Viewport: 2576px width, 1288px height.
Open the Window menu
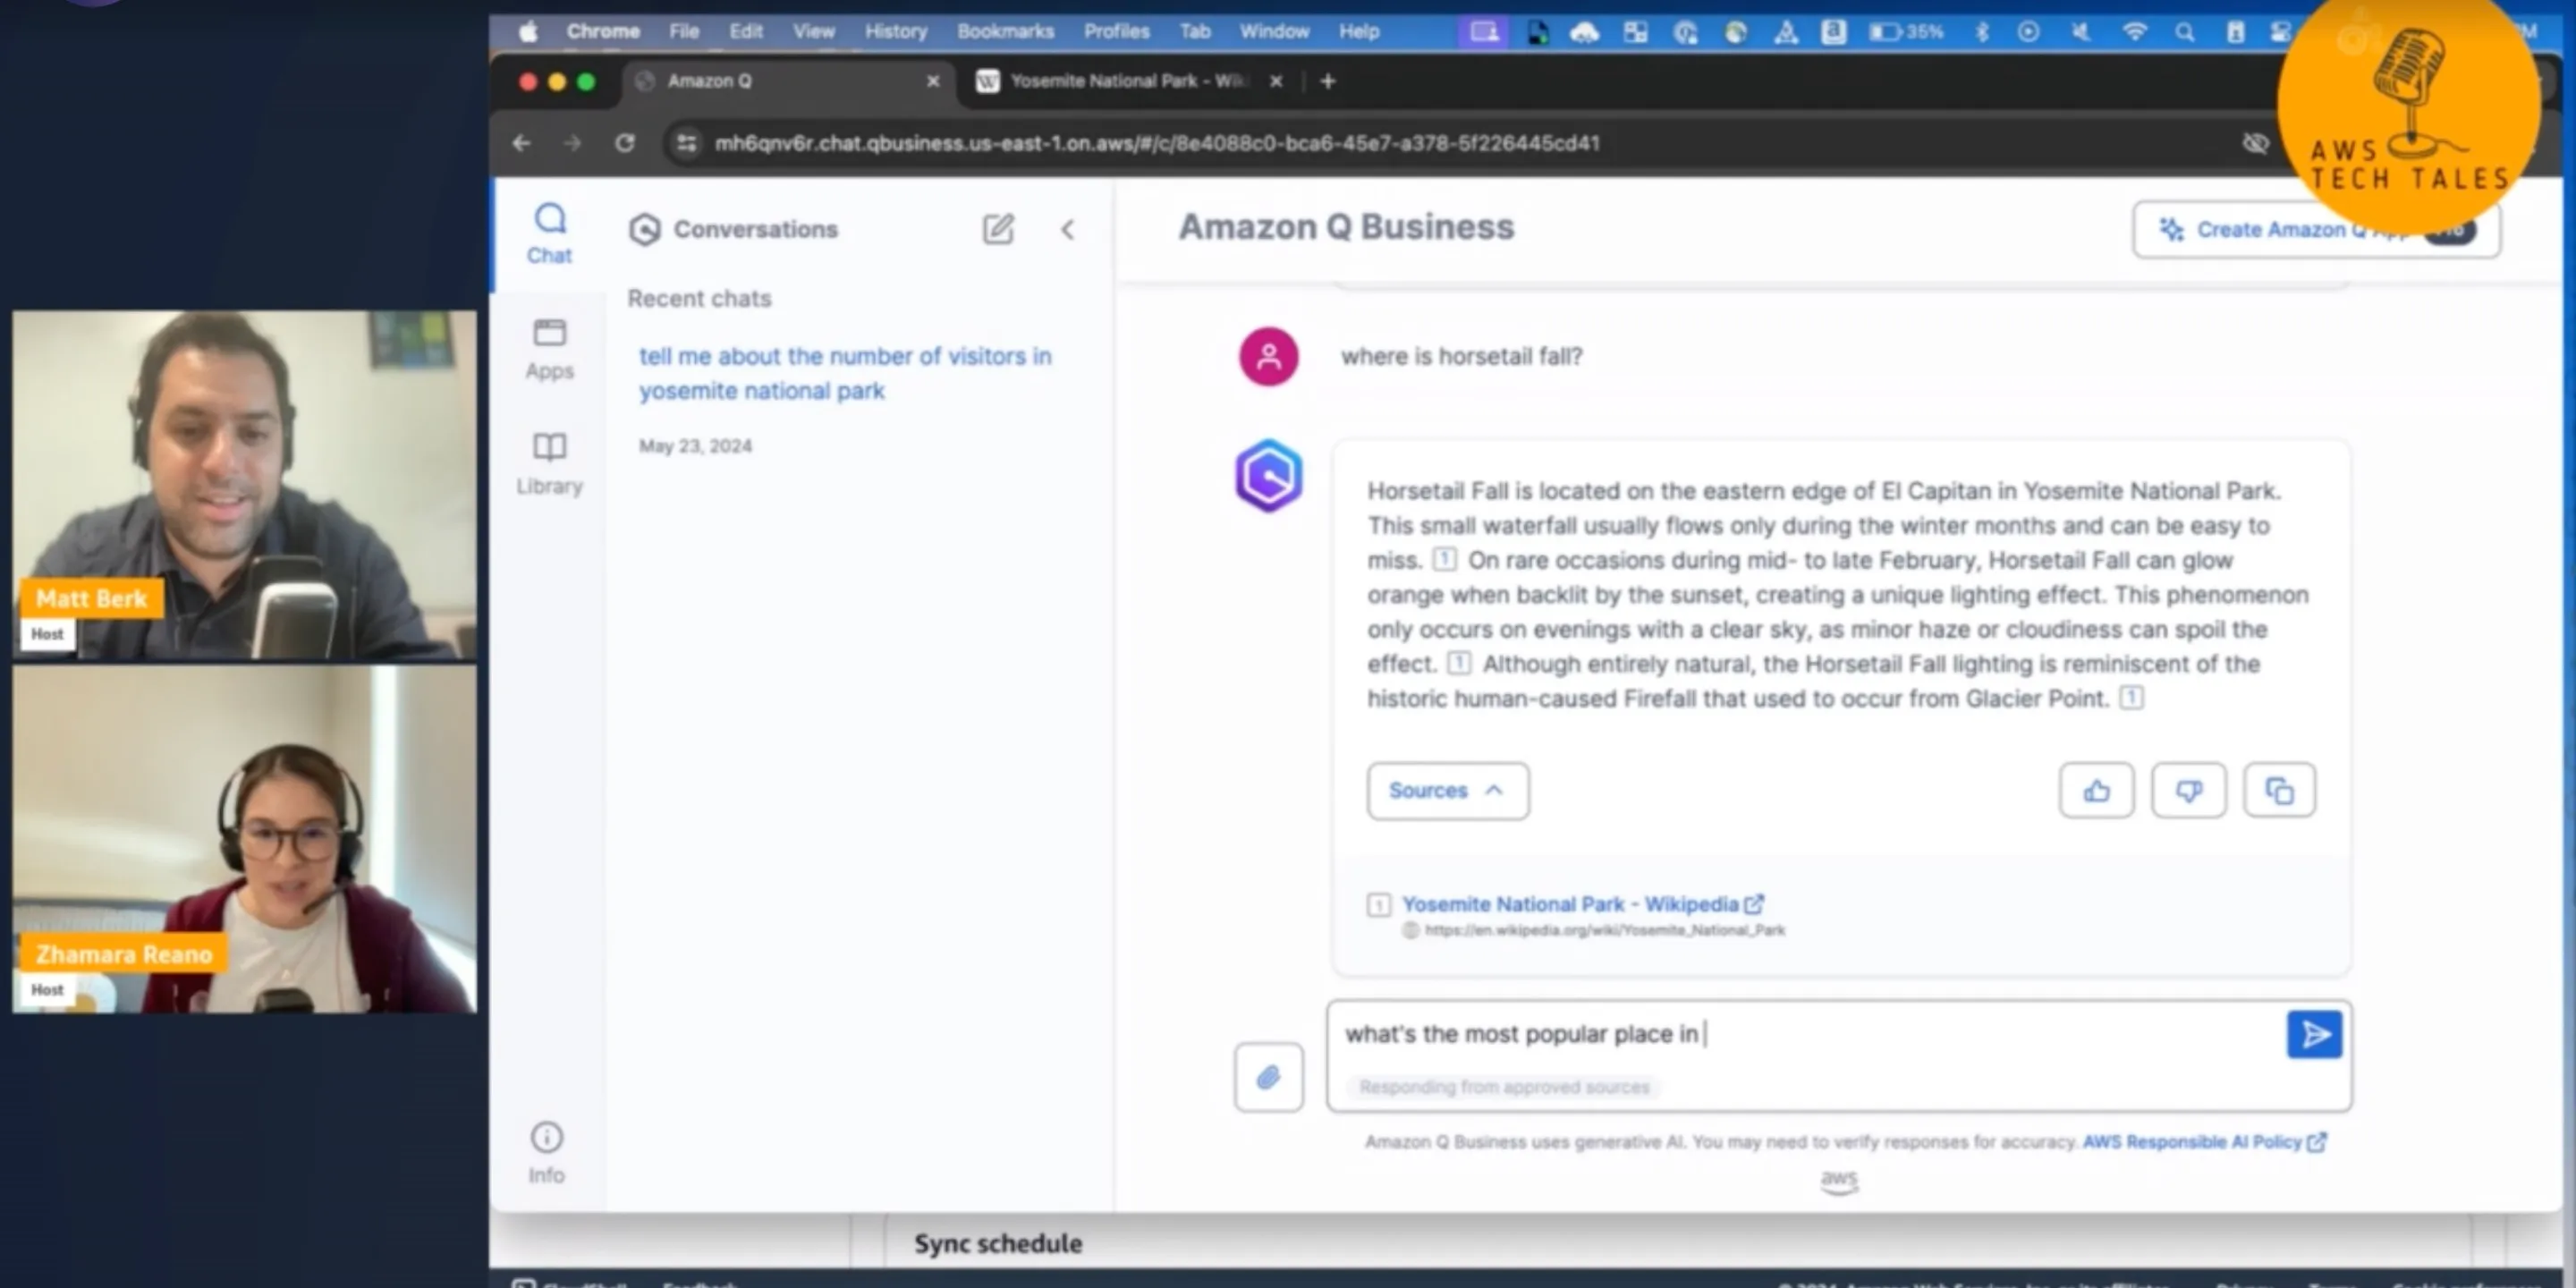(1274, 31)
